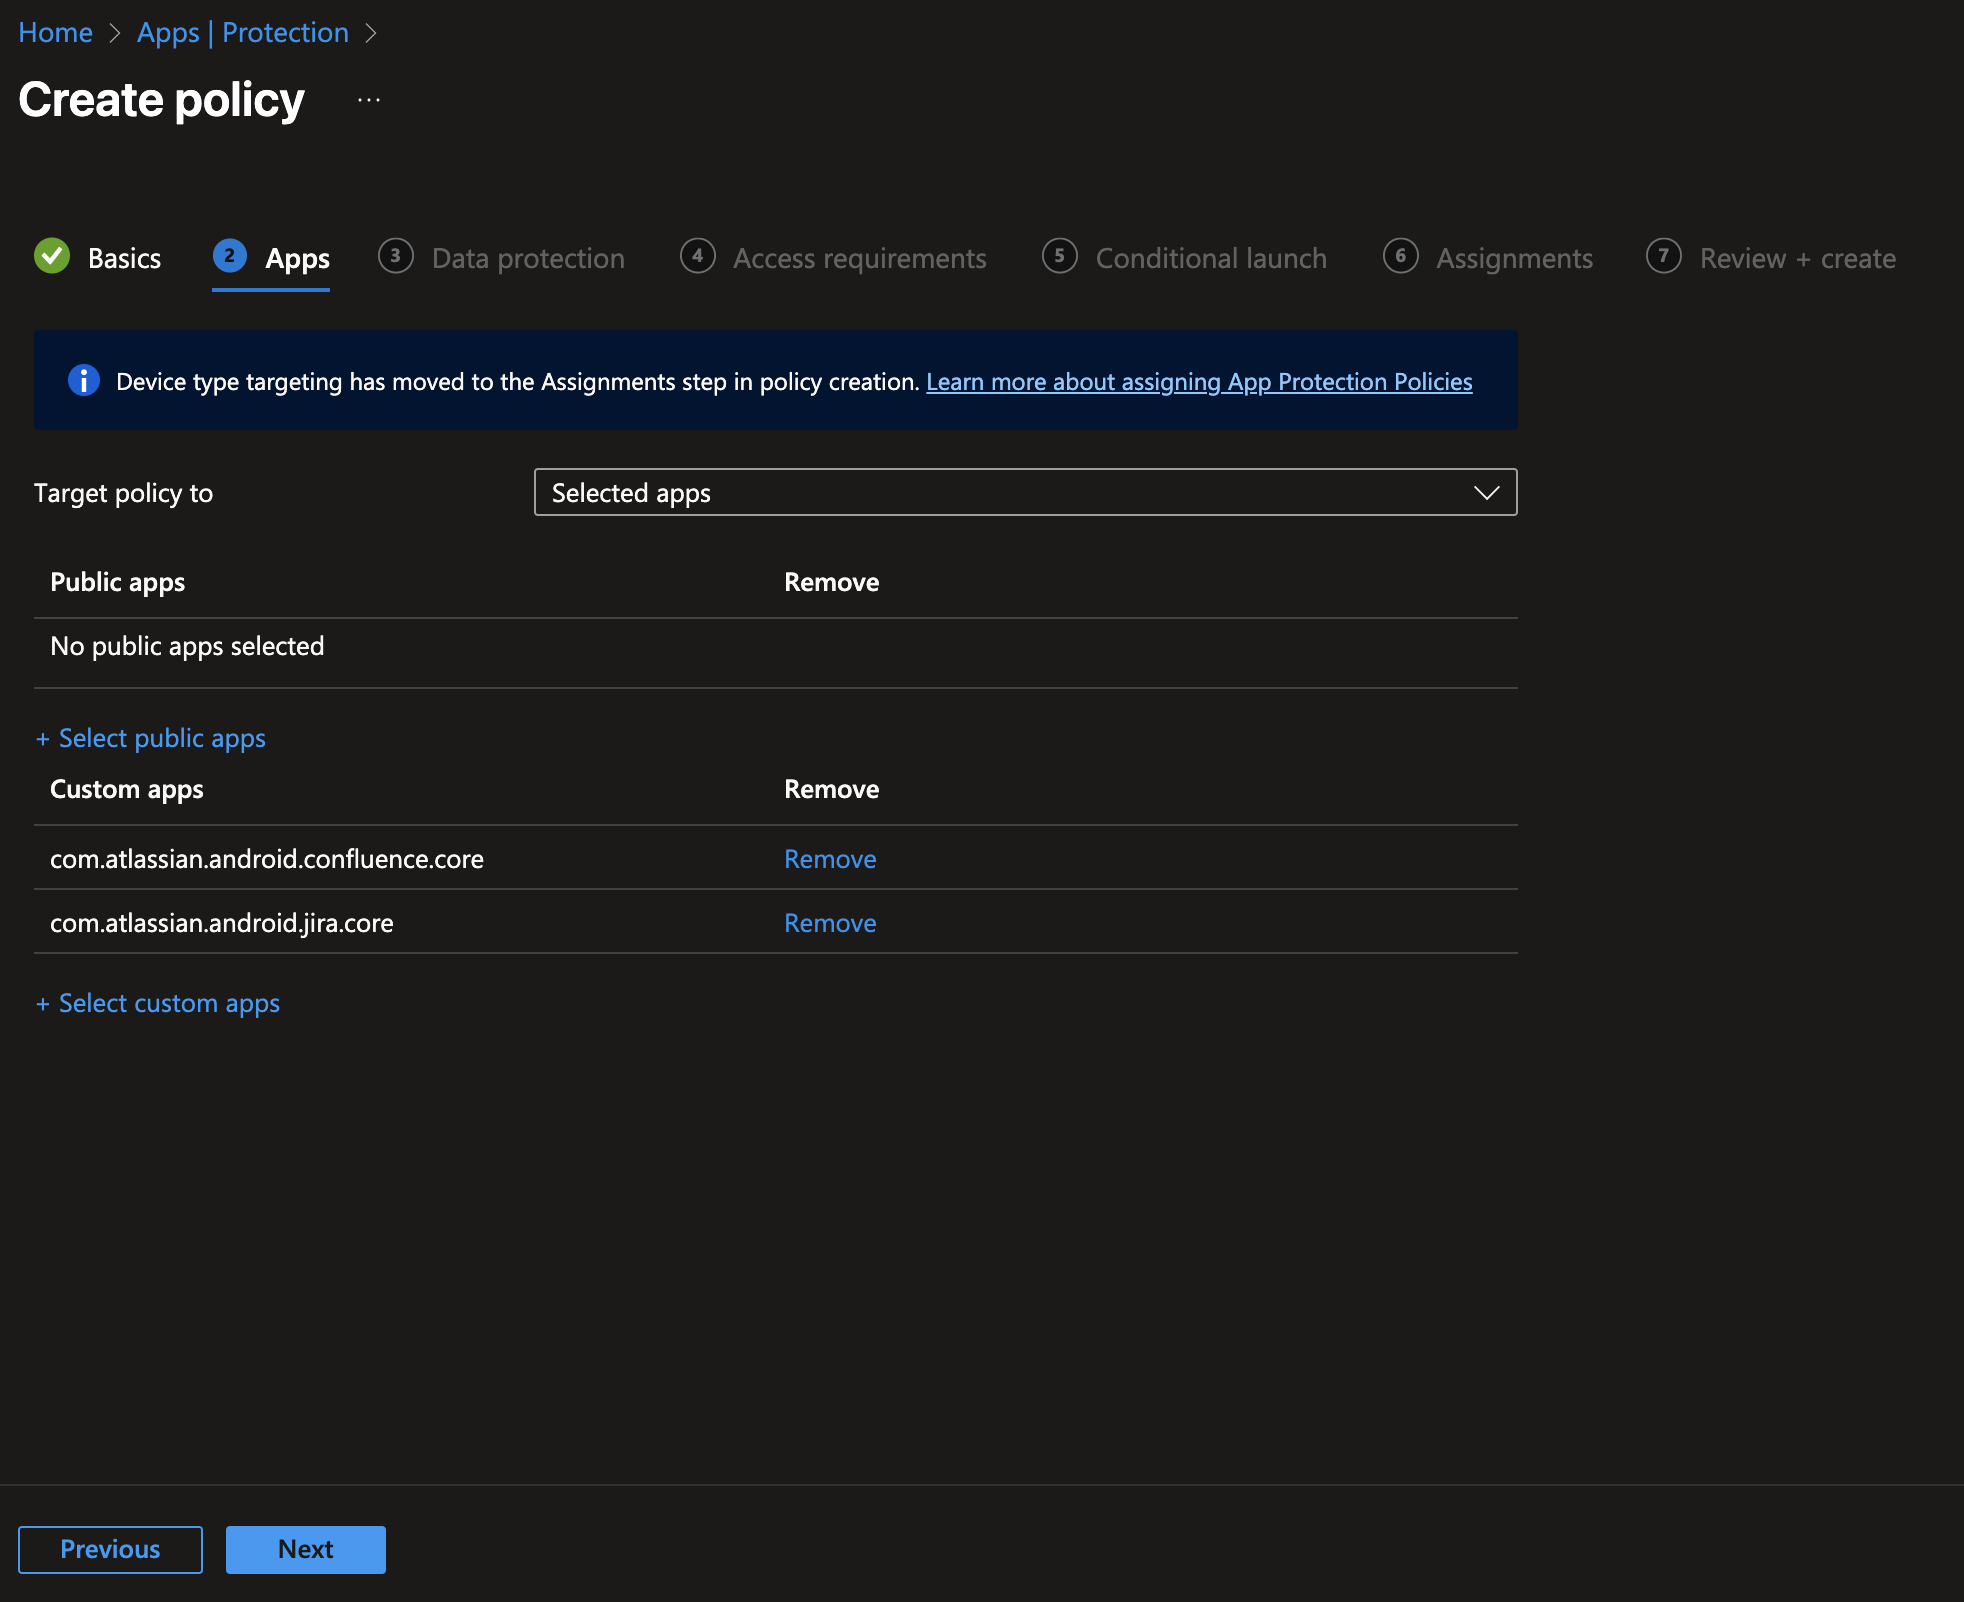Click the info icon in the notification banner

click(84, 381)
